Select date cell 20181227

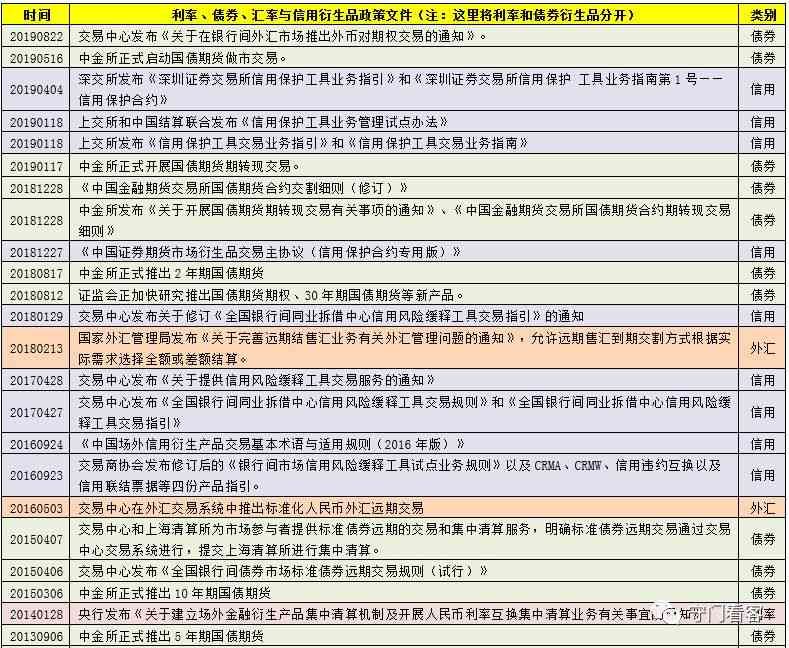point(36,252)
